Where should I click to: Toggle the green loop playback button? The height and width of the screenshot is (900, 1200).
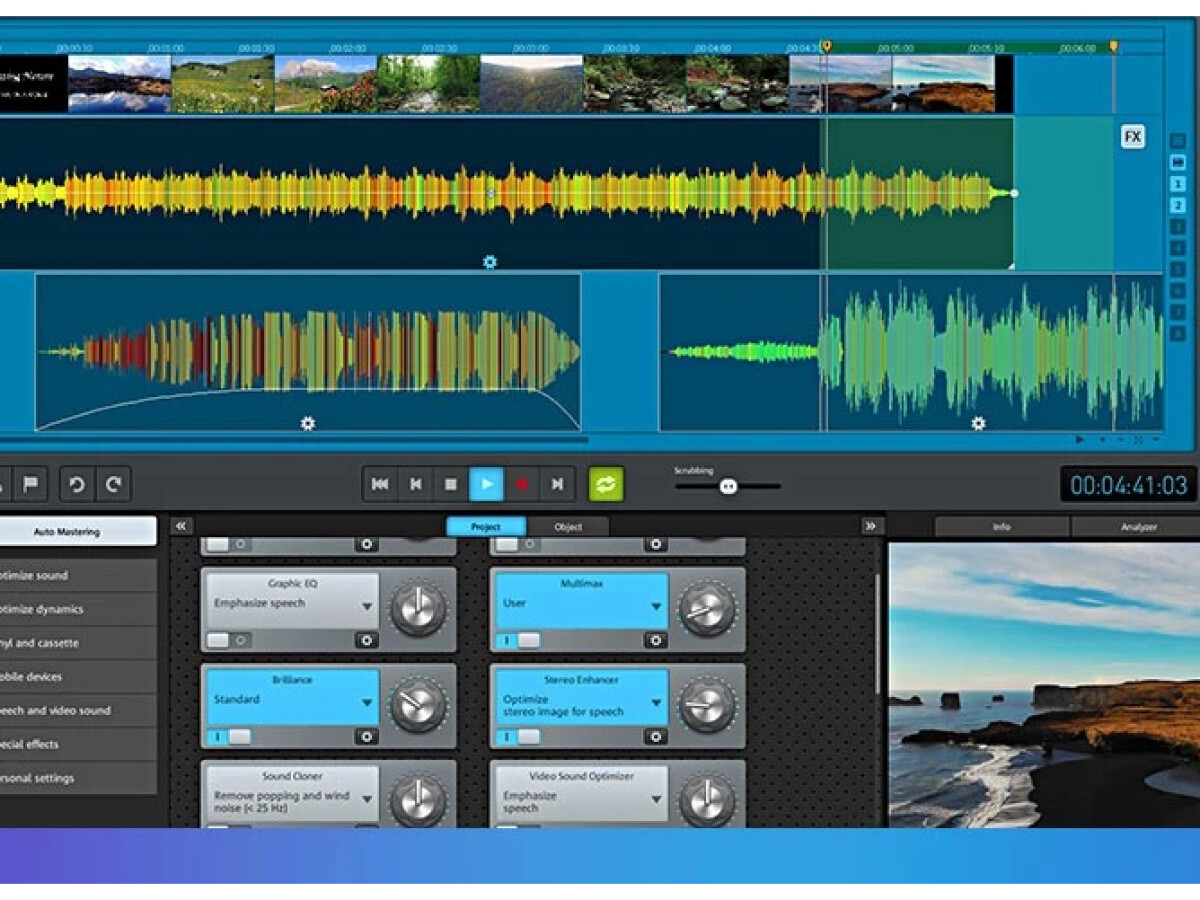pos(606,485)
